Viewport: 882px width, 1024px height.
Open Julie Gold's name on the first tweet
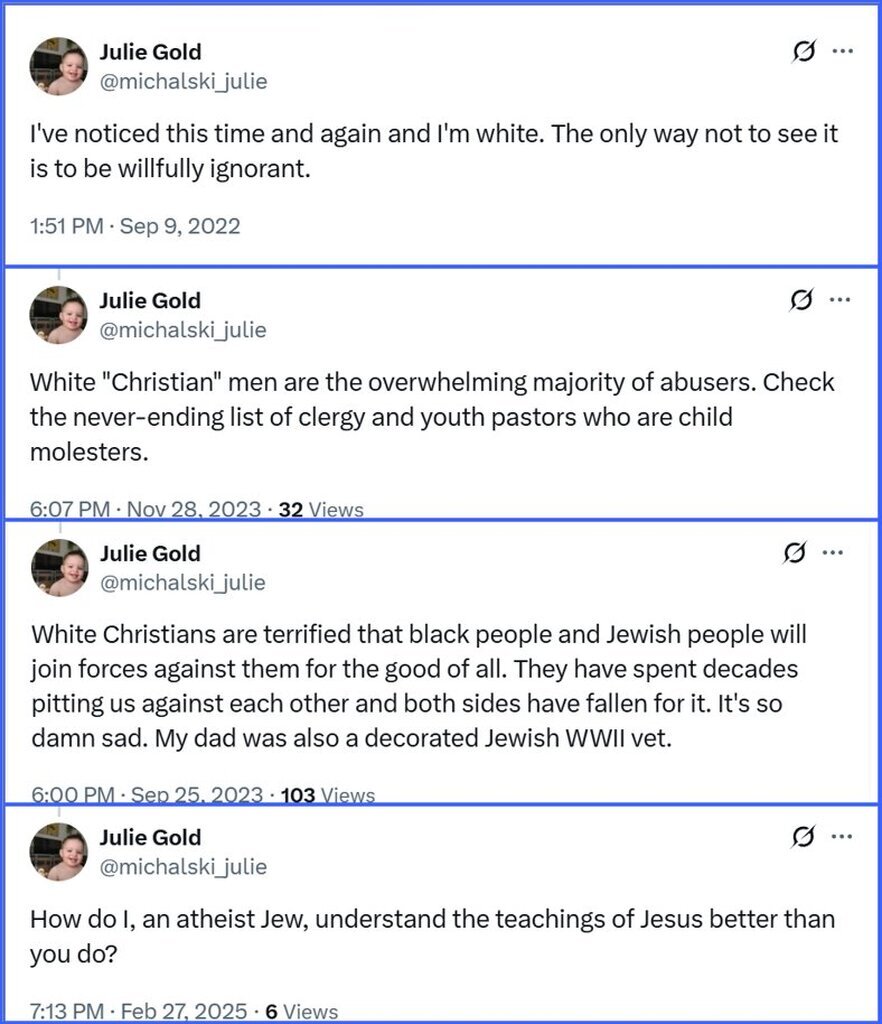150,52
